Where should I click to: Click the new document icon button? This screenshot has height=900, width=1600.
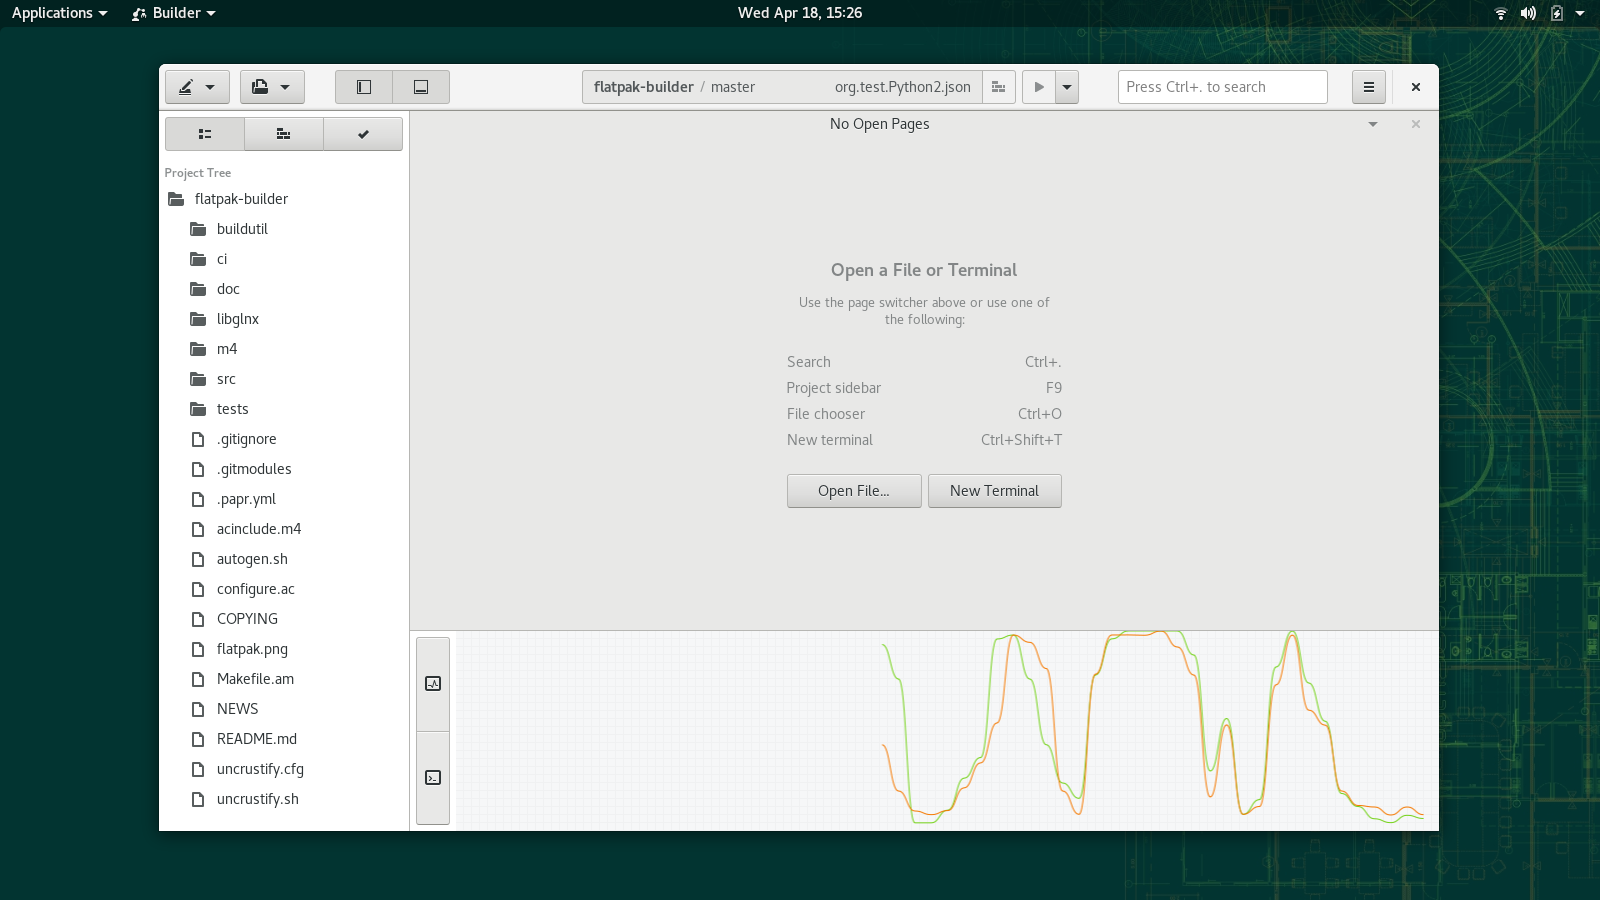click(x=271, y=87)
